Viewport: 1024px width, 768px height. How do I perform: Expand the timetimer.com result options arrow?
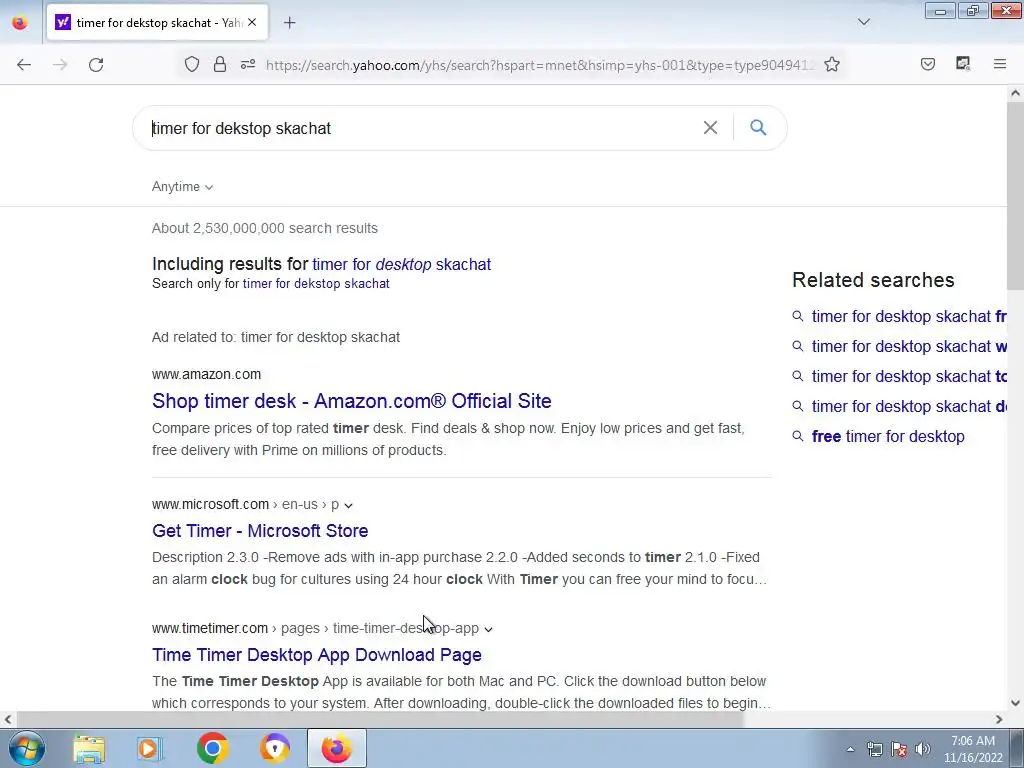[x=488, y=629]
